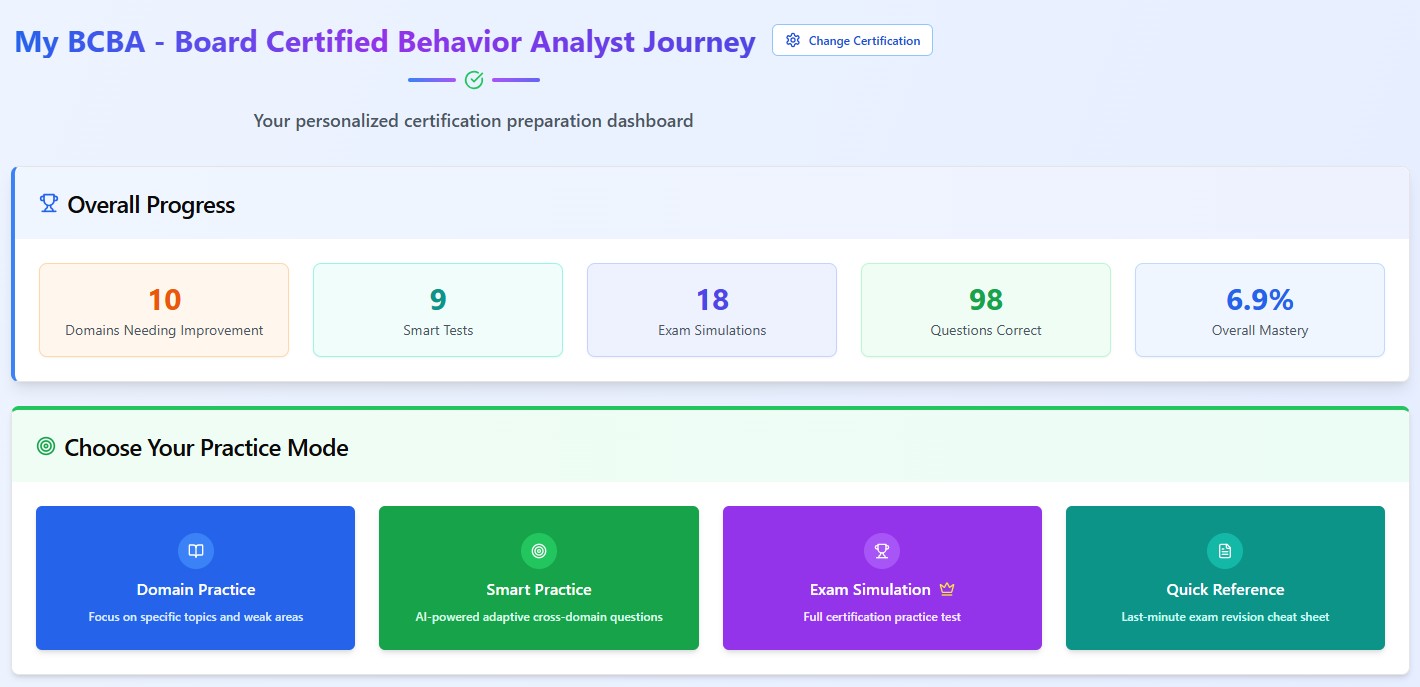1420x687 pixels.
Task: Select the trophy icon beside Overall Progress heading
Action: click(x=47, y=202)
